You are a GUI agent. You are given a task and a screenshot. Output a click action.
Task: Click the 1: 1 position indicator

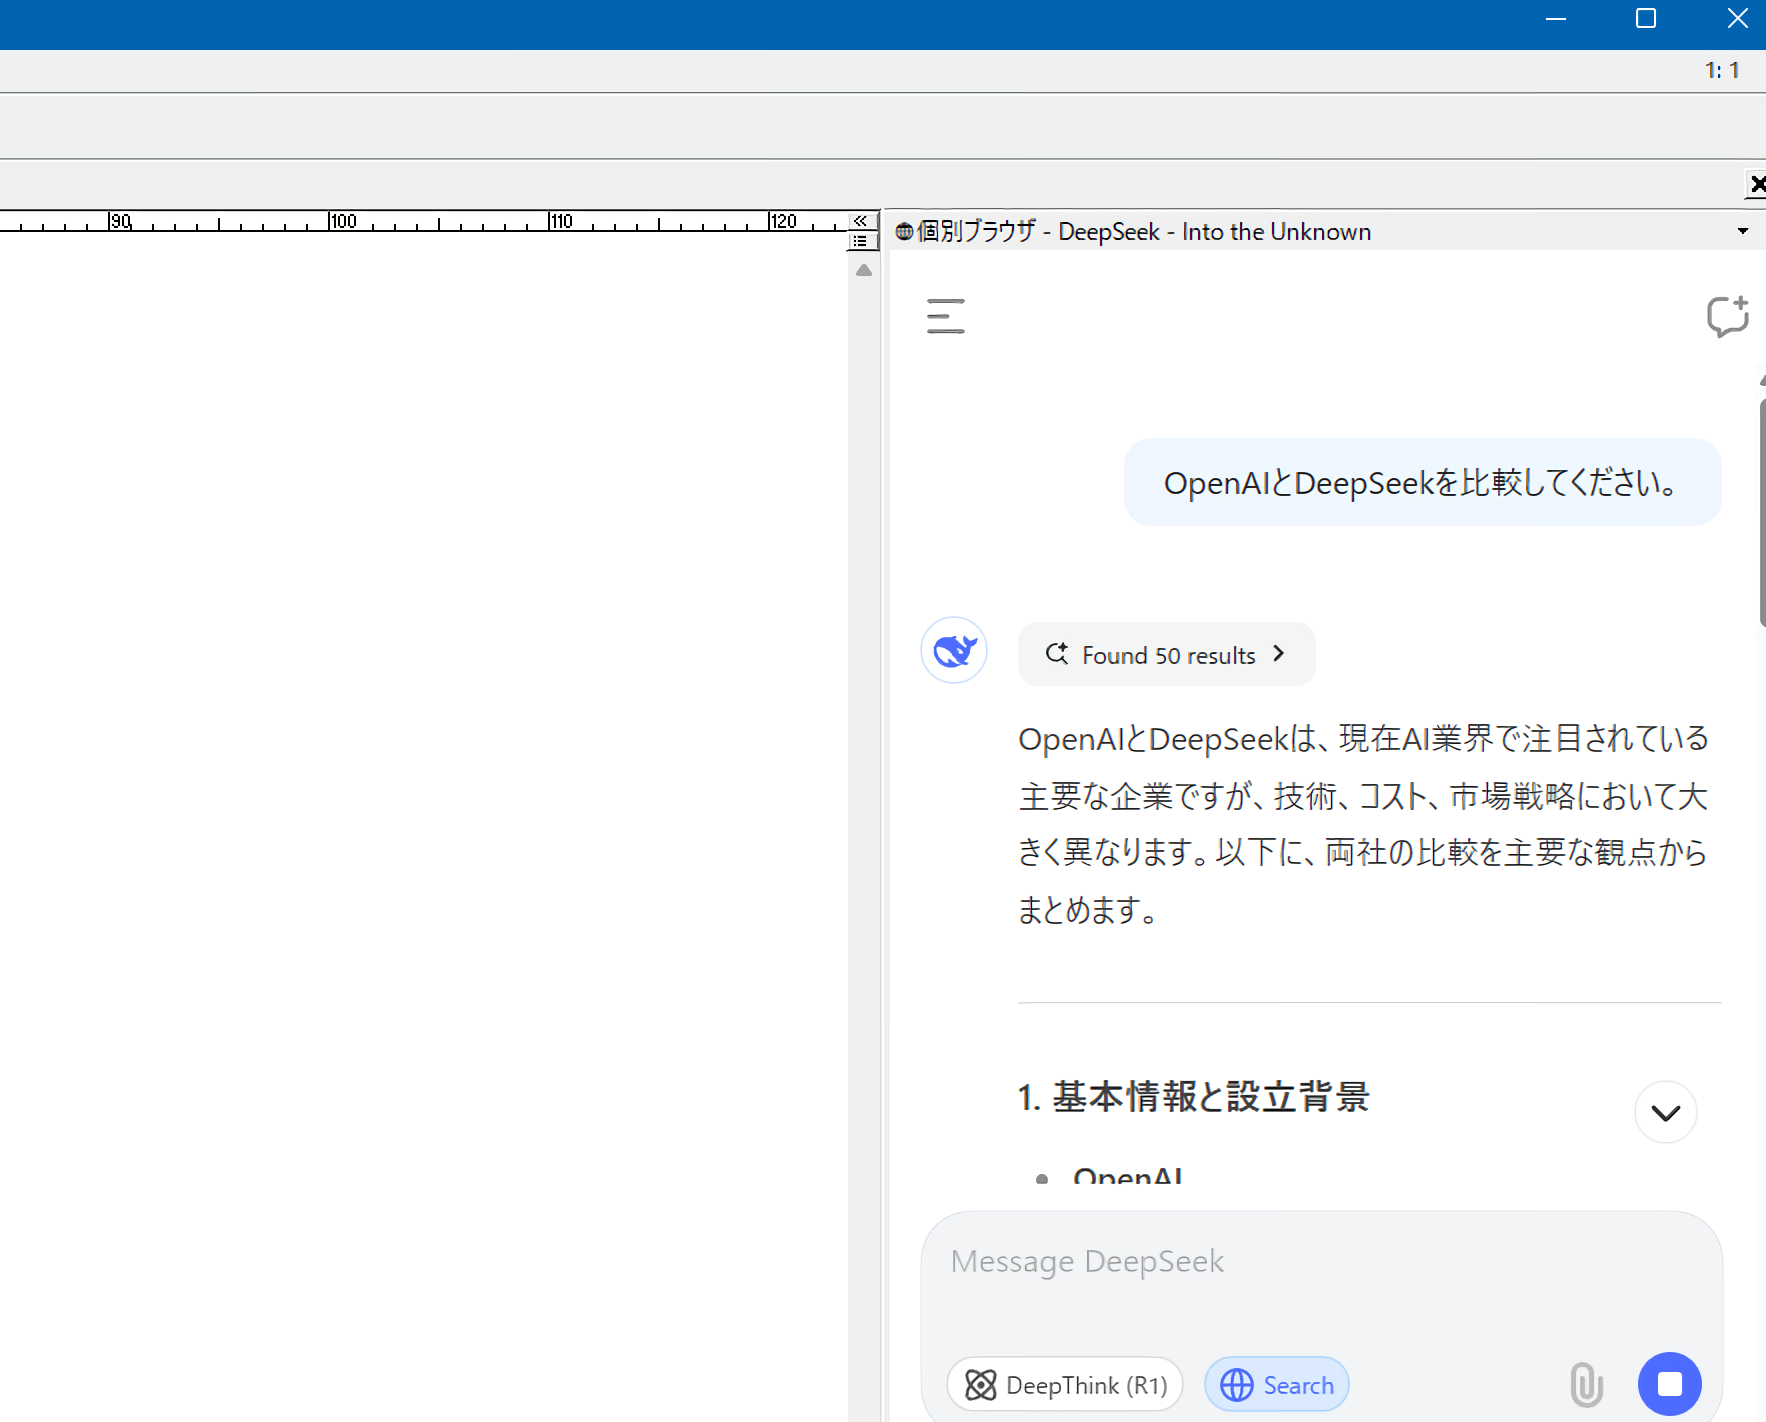point(1722,71)
